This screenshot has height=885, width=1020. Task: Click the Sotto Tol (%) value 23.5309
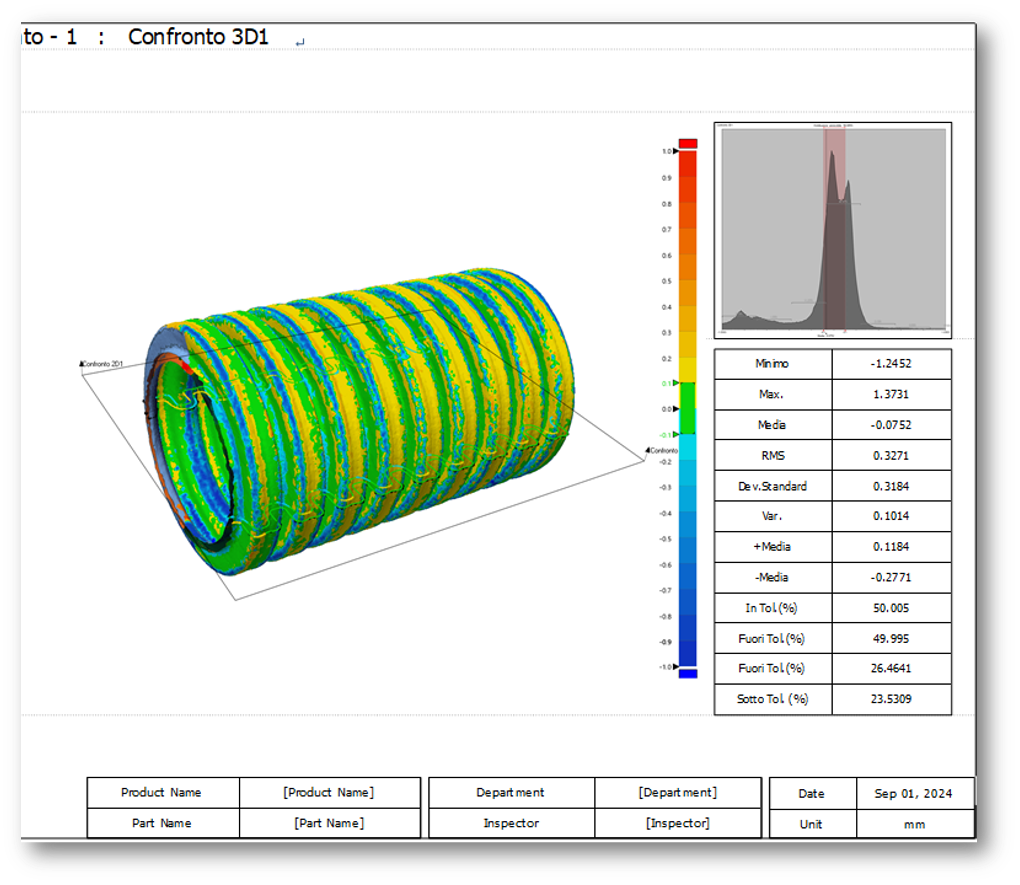click(x=890, y=699)
